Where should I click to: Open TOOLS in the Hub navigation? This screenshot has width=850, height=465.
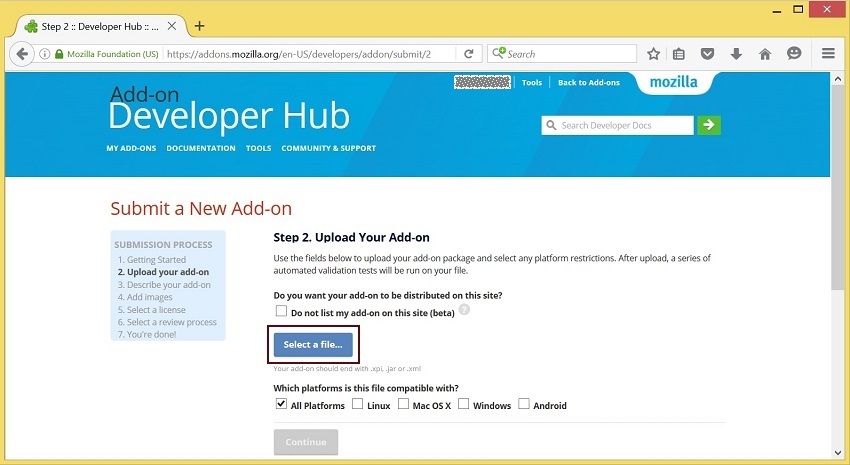259,148
